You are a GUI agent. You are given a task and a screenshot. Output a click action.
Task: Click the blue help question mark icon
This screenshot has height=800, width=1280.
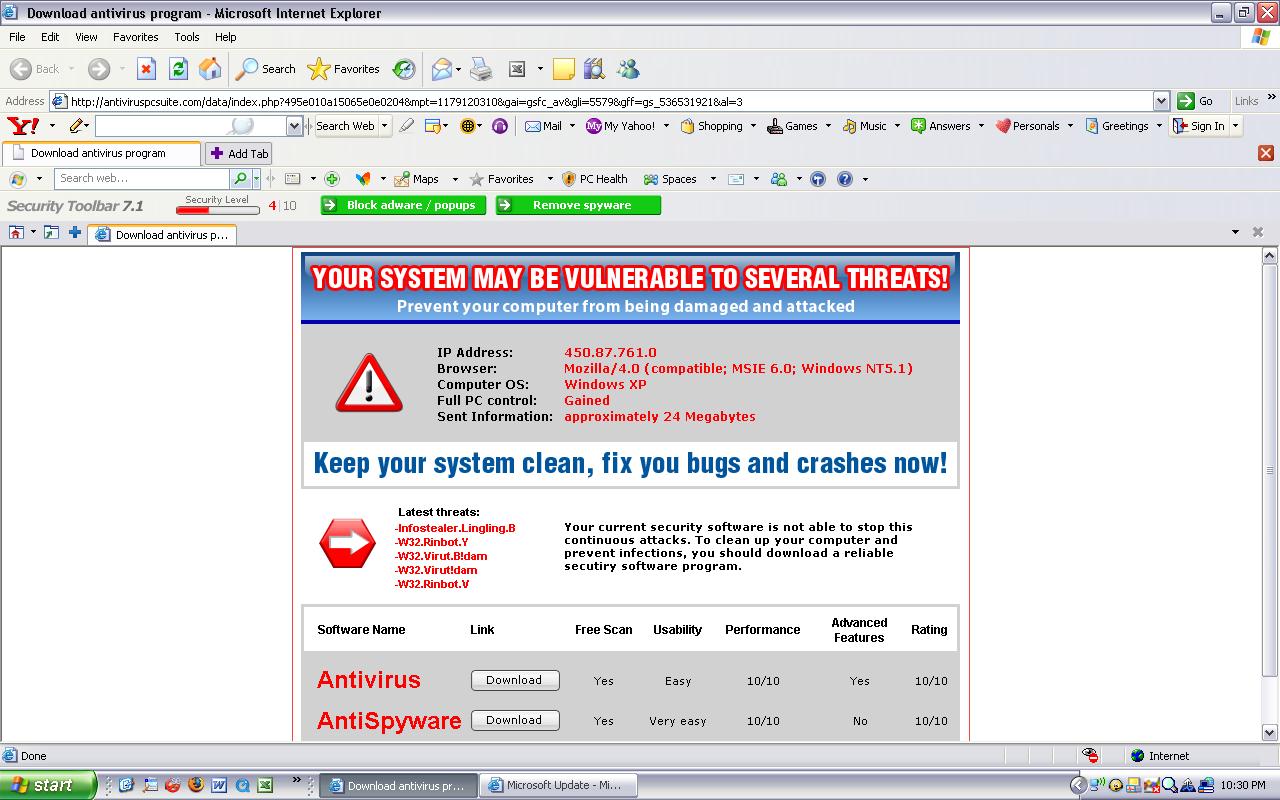(x=845, y=179)
